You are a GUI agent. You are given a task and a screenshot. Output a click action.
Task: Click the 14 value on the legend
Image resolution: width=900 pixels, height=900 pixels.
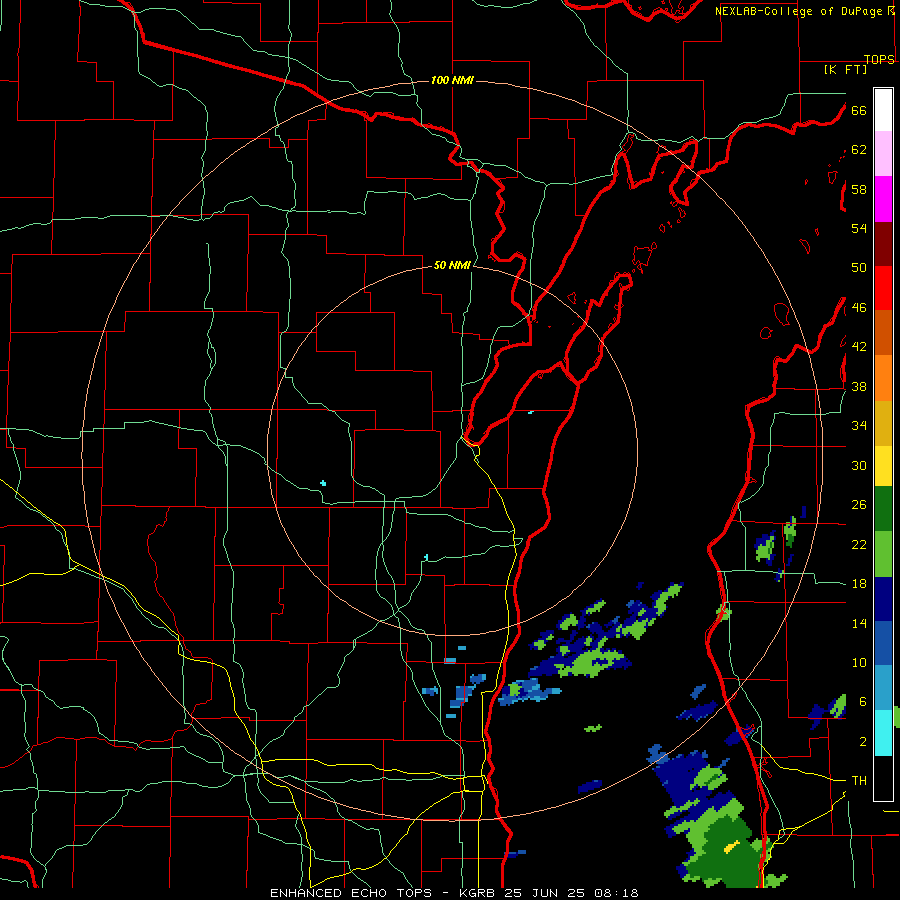pyautogui.click(x=859, y=623)
